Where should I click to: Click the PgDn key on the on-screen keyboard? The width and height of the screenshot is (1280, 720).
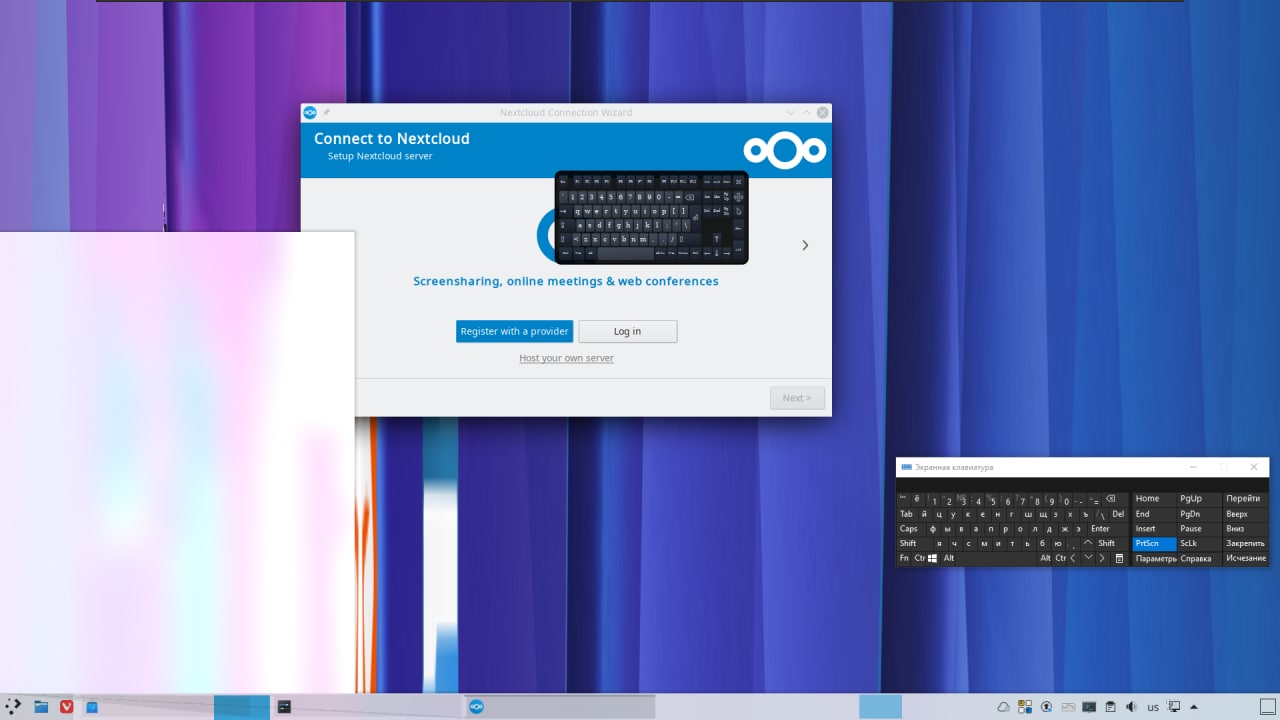1199,514
